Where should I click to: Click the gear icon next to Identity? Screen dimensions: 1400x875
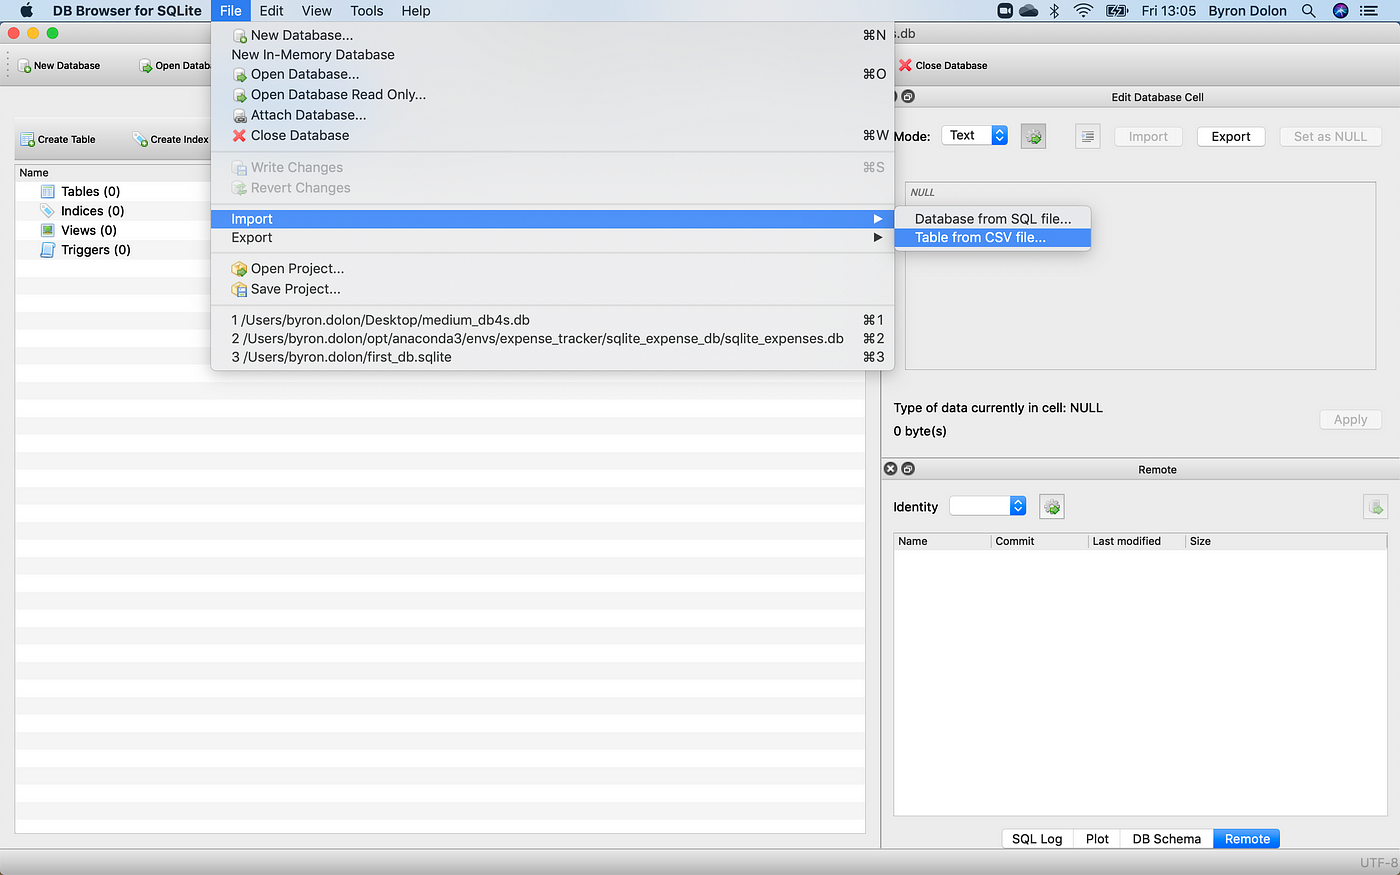click(x=1051, y=507)
